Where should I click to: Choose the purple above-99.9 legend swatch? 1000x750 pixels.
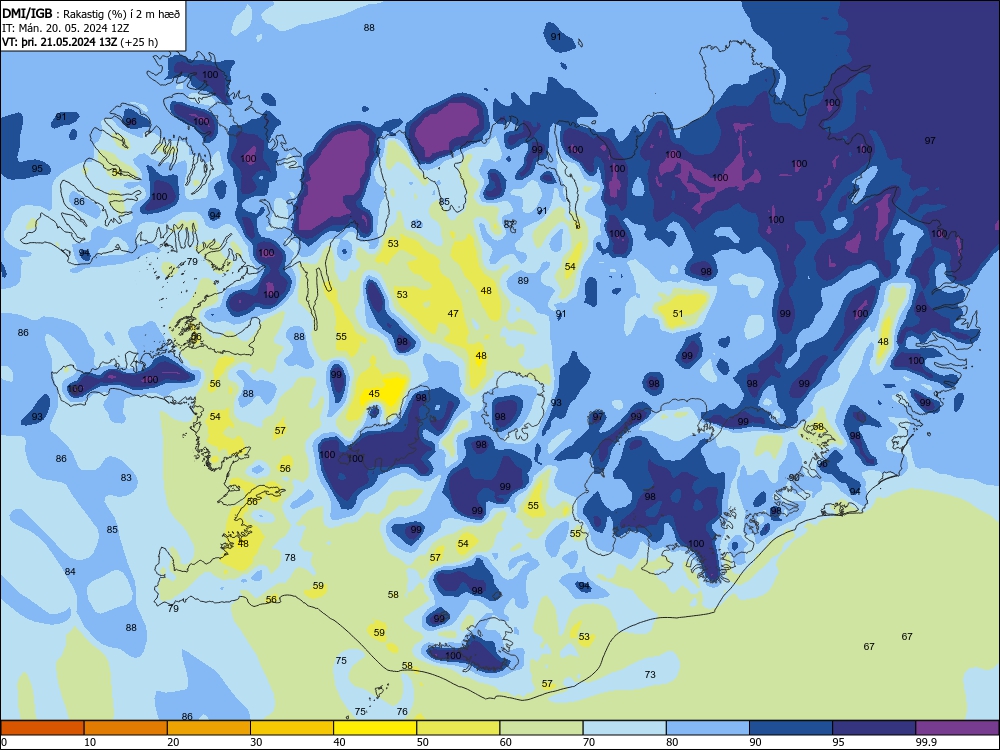pyautogui.click(x=957, y=728)
